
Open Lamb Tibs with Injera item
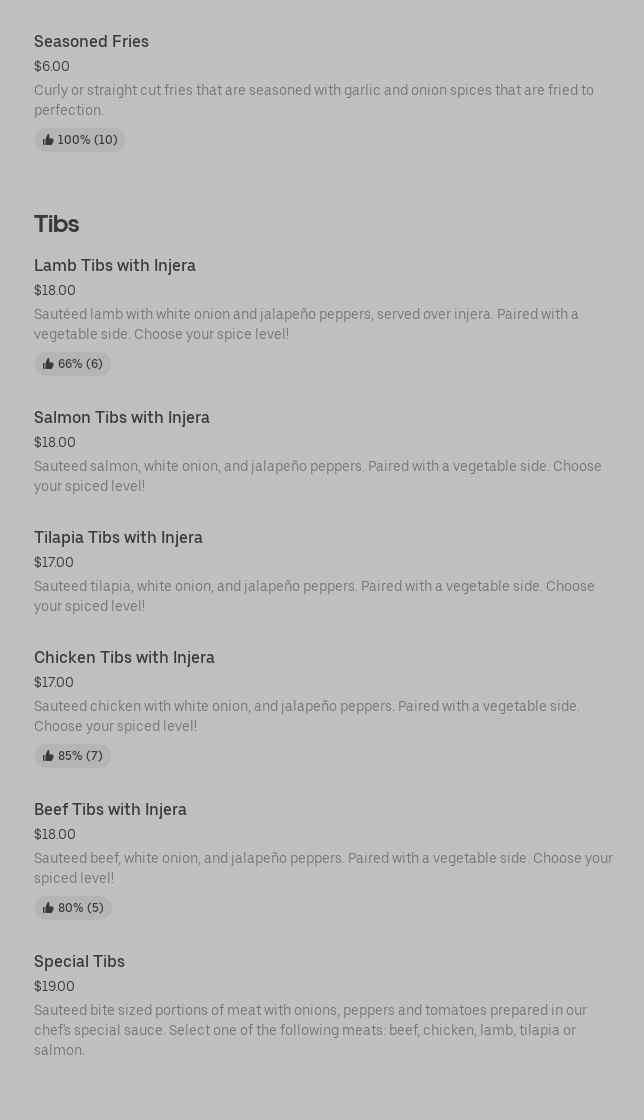coord(115,265)
